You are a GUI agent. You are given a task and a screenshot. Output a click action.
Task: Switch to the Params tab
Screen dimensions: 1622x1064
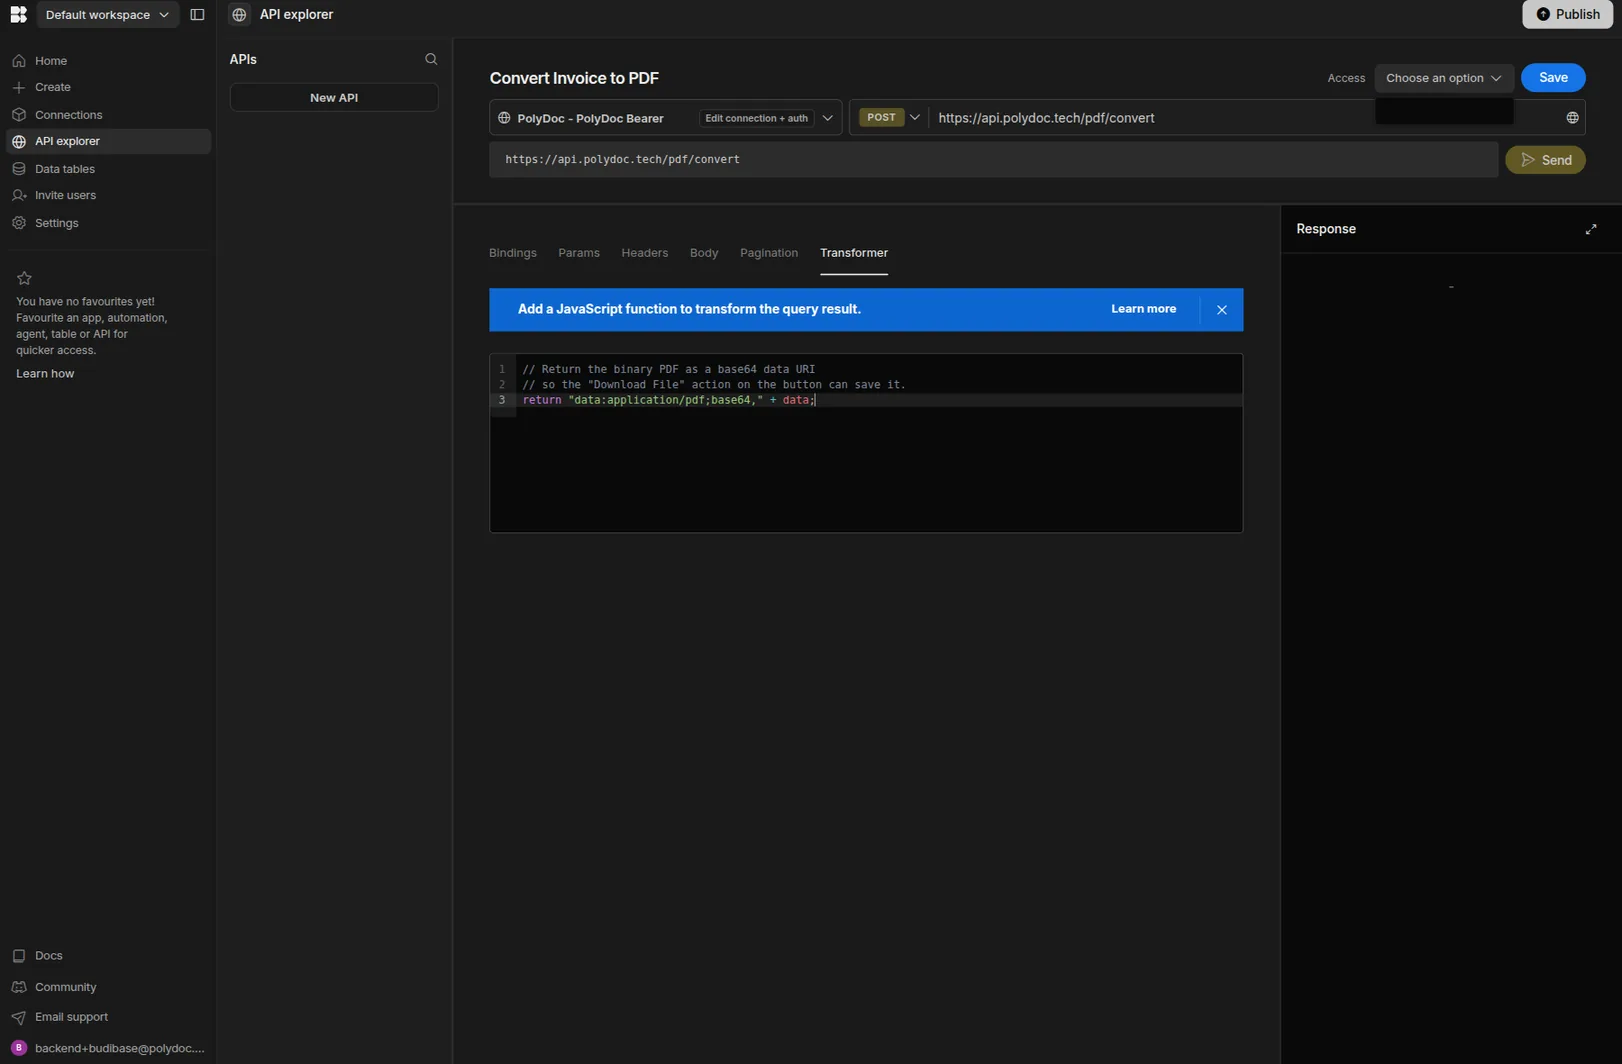click(x=578, y=253)
